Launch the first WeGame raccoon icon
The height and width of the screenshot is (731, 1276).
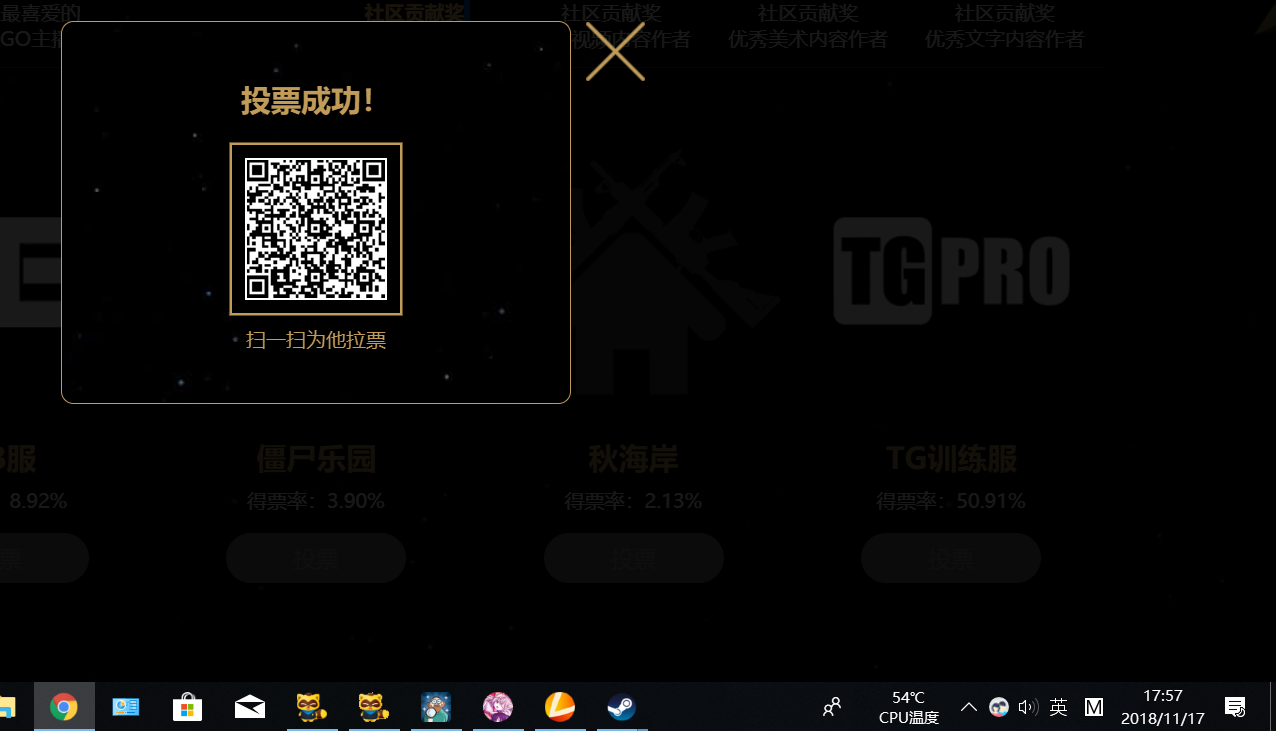(312, 707)
